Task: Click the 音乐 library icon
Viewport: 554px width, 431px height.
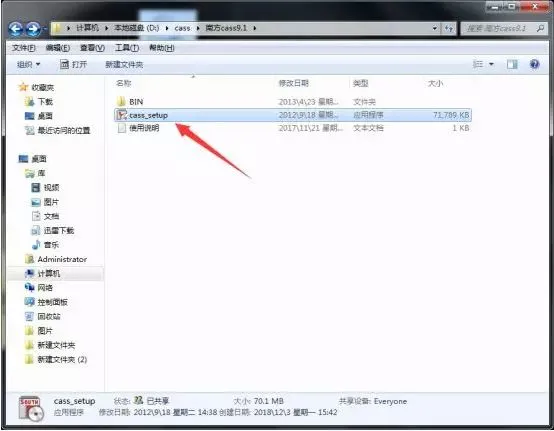Action: pyautogui.click(x=36, y=245)
